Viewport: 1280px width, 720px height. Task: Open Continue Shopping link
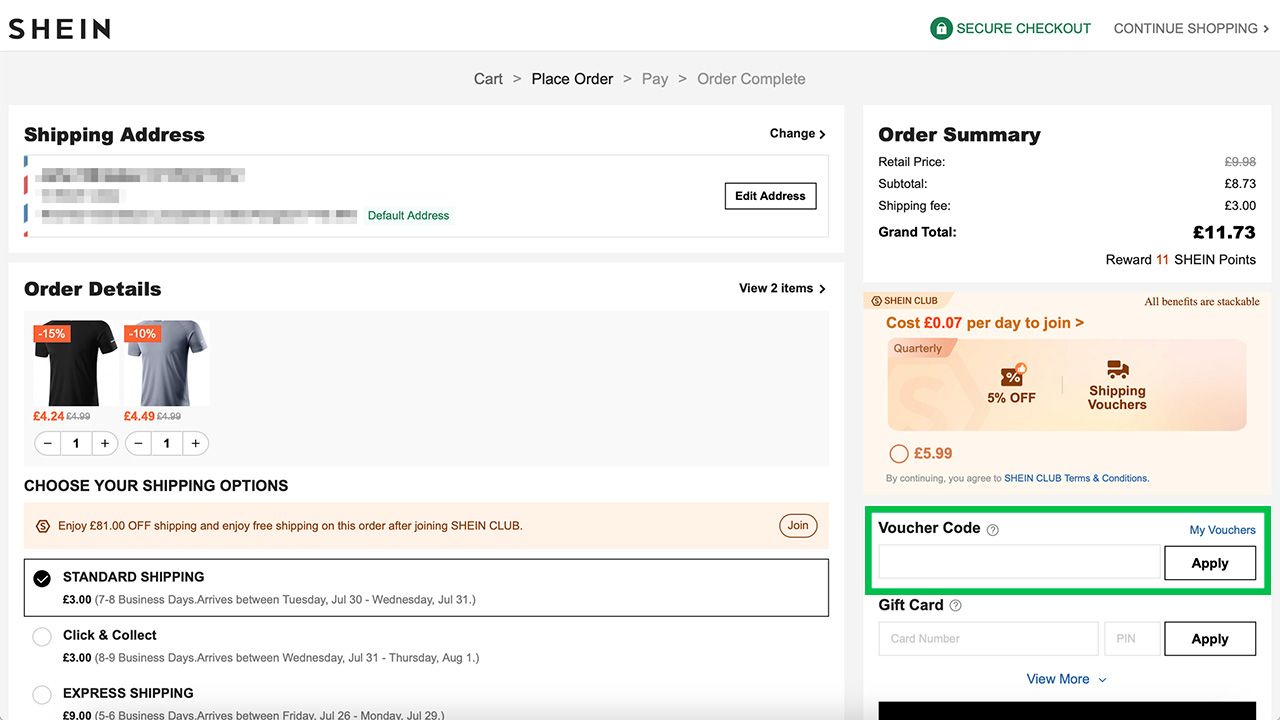1192,29
